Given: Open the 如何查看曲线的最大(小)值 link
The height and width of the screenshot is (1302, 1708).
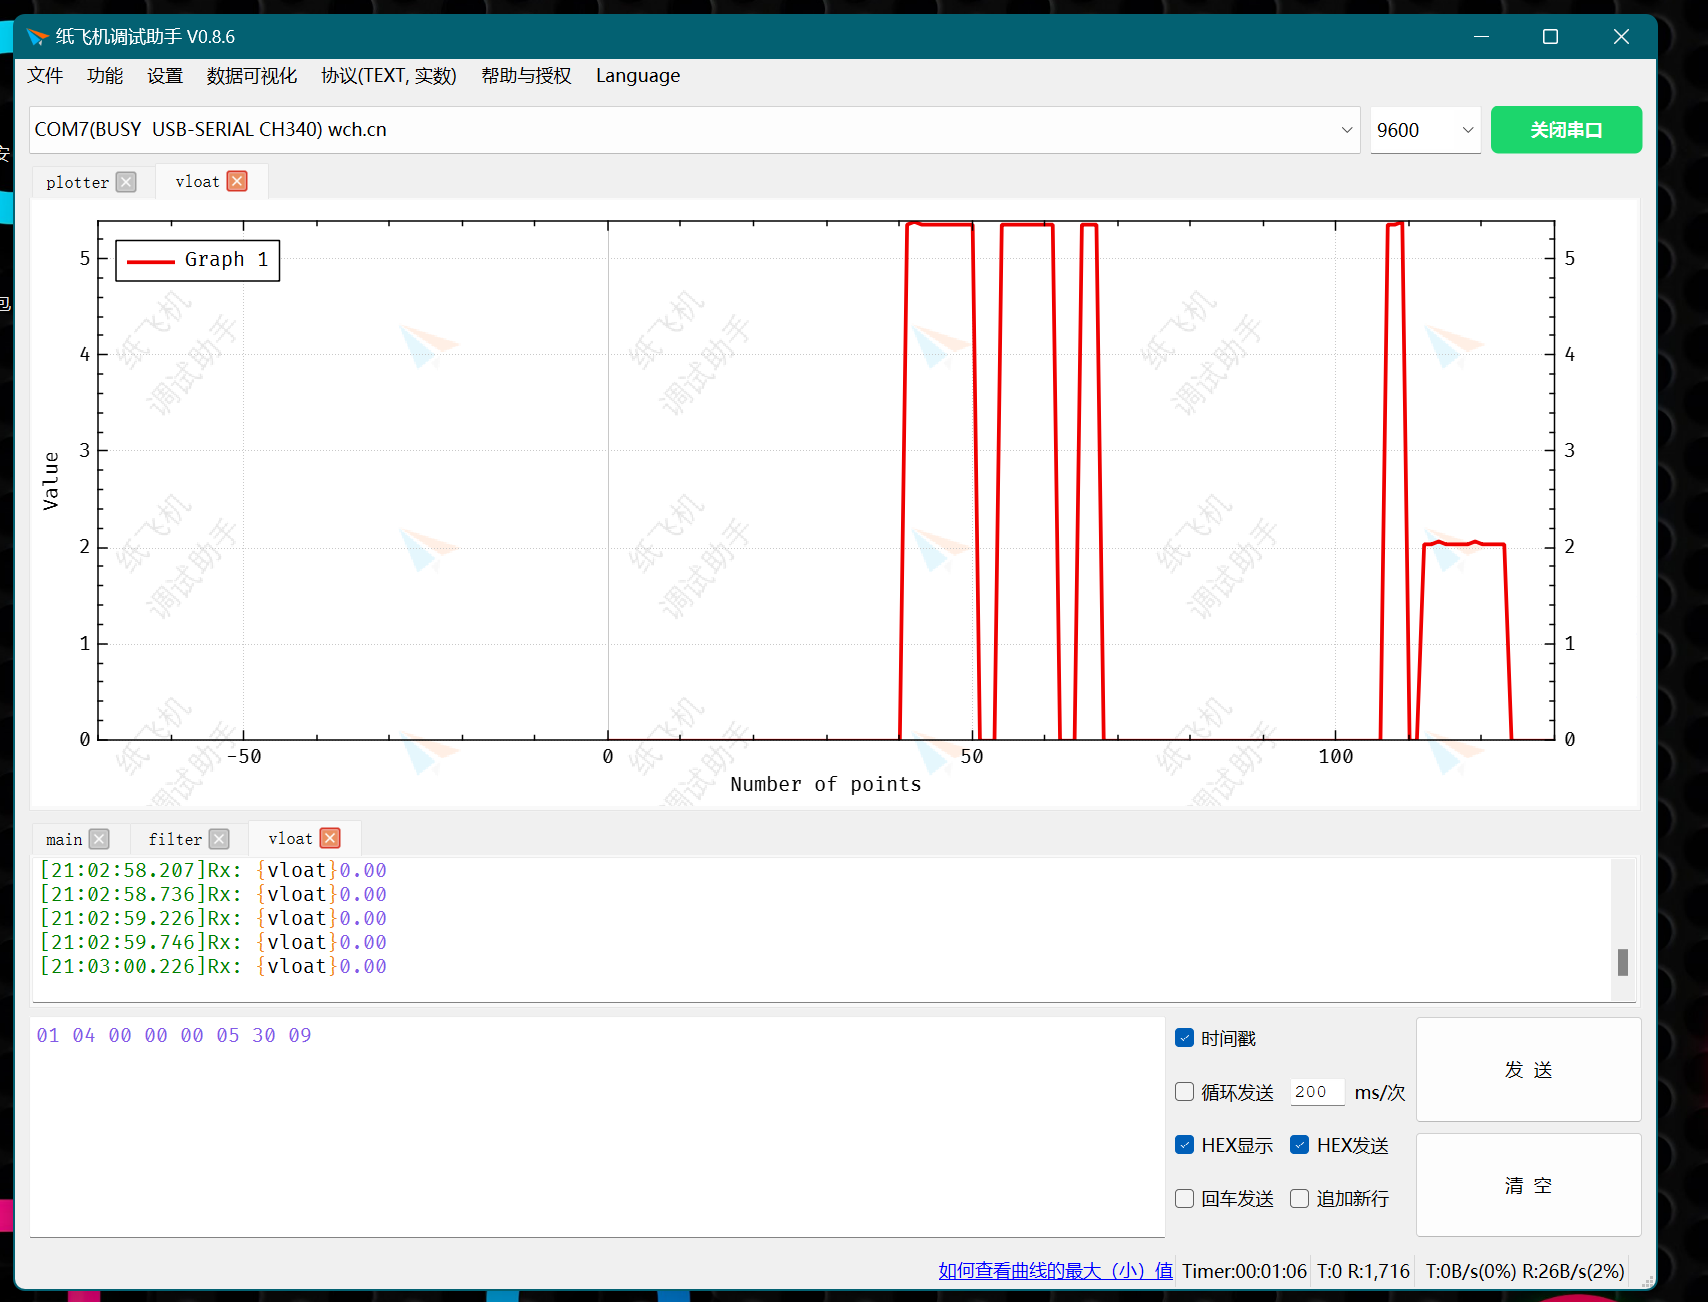Looking at the screenshot, I should [x=1055, y=1271].
